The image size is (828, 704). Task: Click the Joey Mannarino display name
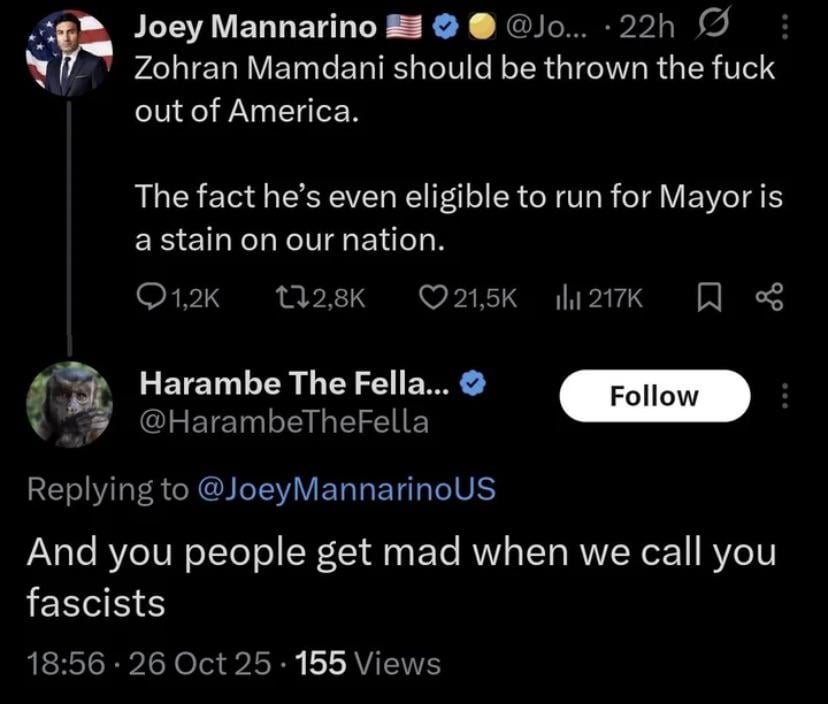click(256, 30)
